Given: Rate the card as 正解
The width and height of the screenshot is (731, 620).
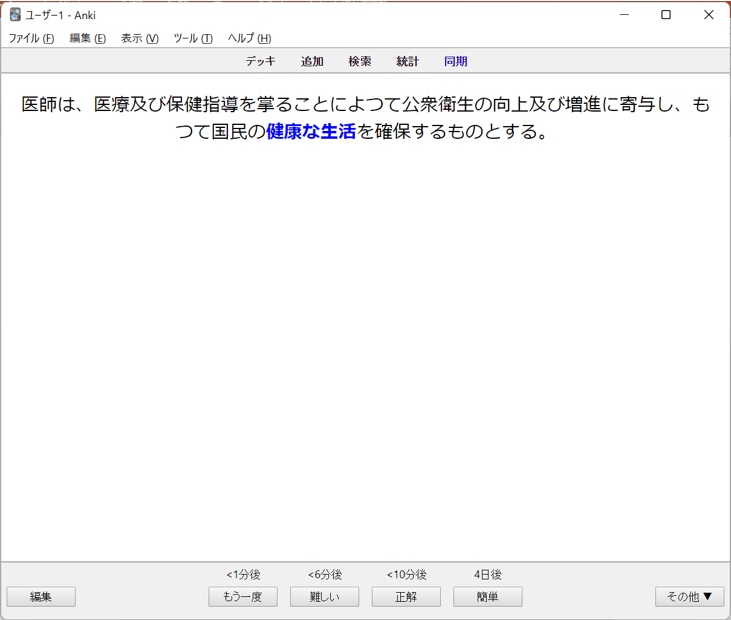Looking at the screenshot, I should click(x=406, y=597).
